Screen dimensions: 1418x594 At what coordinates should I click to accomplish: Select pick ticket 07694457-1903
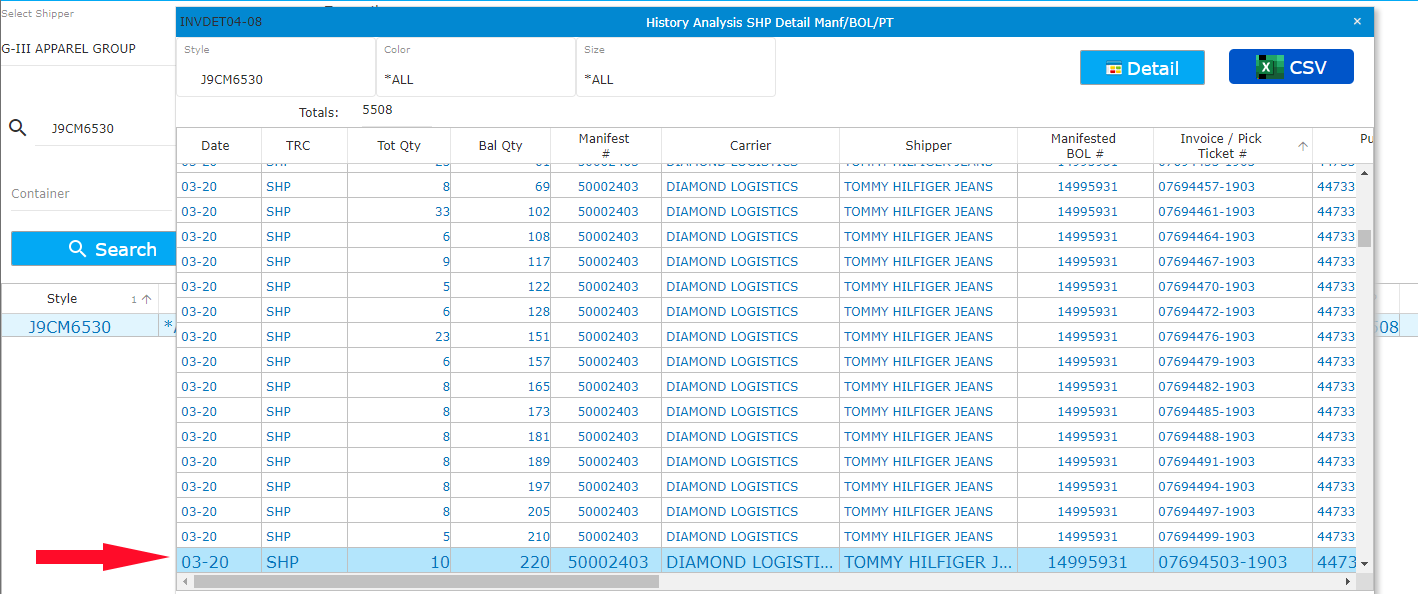pyautogui.click(x=1206, y=186)
